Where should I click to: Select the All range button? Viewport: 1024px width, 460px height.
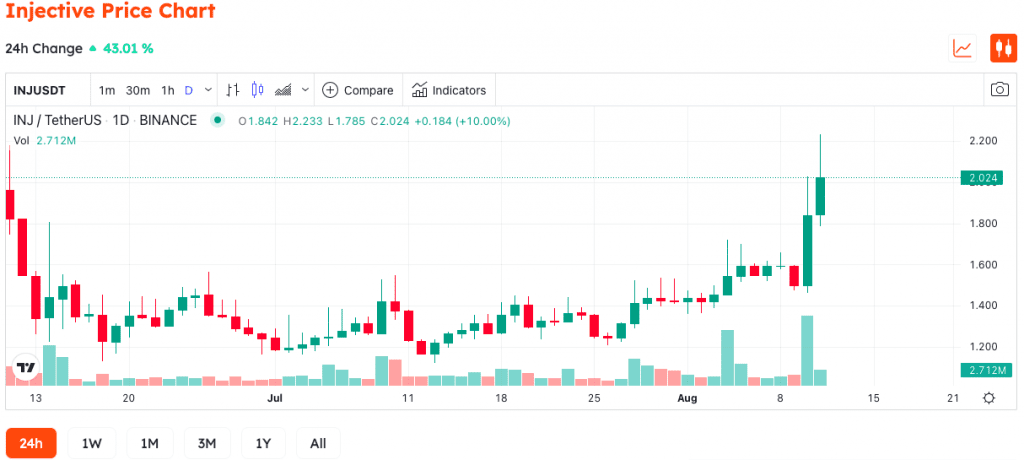tap(318, 444)
